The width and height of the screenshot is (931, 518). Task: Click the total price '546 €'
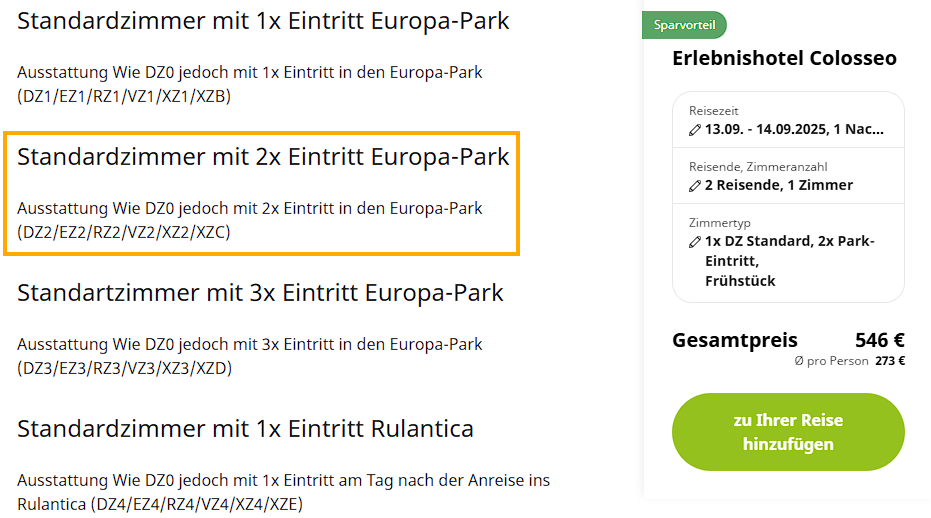(x=879, y=340)
